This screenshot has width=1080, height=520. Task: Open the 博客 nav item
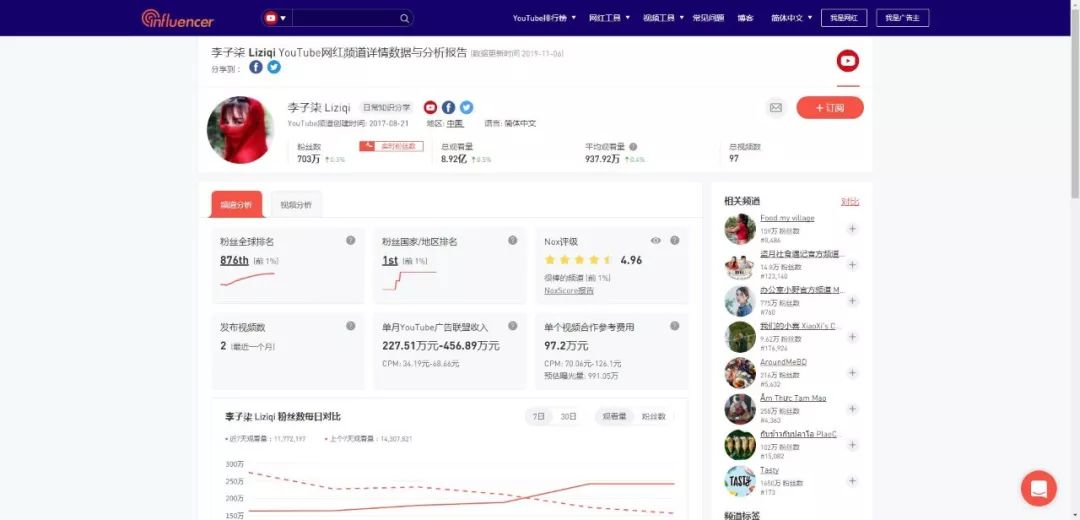pos(745,18)
